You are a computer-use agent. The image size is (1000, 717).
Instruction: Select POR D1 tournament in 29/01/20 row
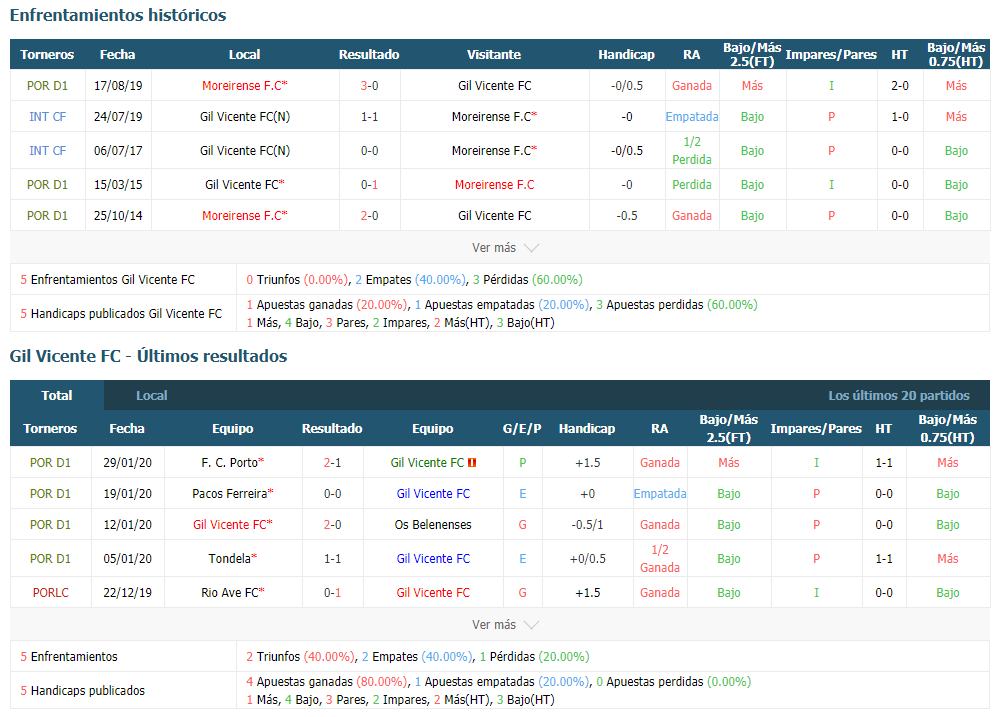click(x=50, y=462)
